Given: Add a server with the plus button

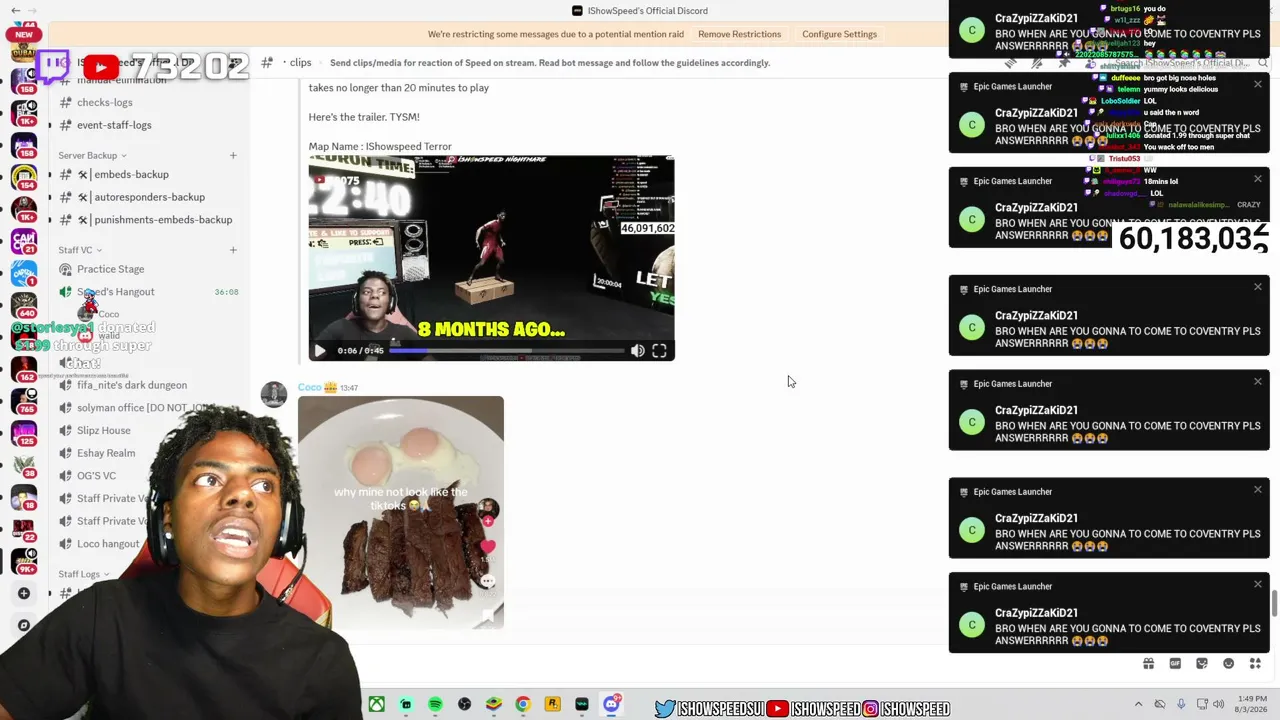Looking at the screenshot, I should 24,594.
